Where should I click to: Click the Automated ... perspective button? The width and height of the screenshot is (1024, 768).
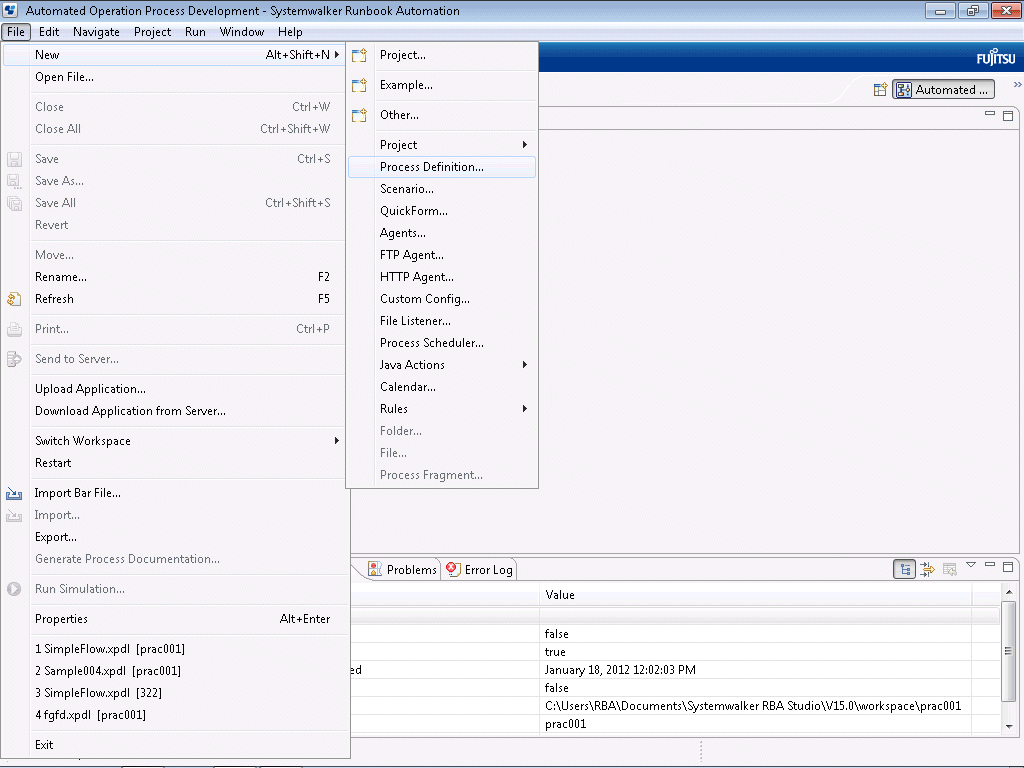coord(944,89)
